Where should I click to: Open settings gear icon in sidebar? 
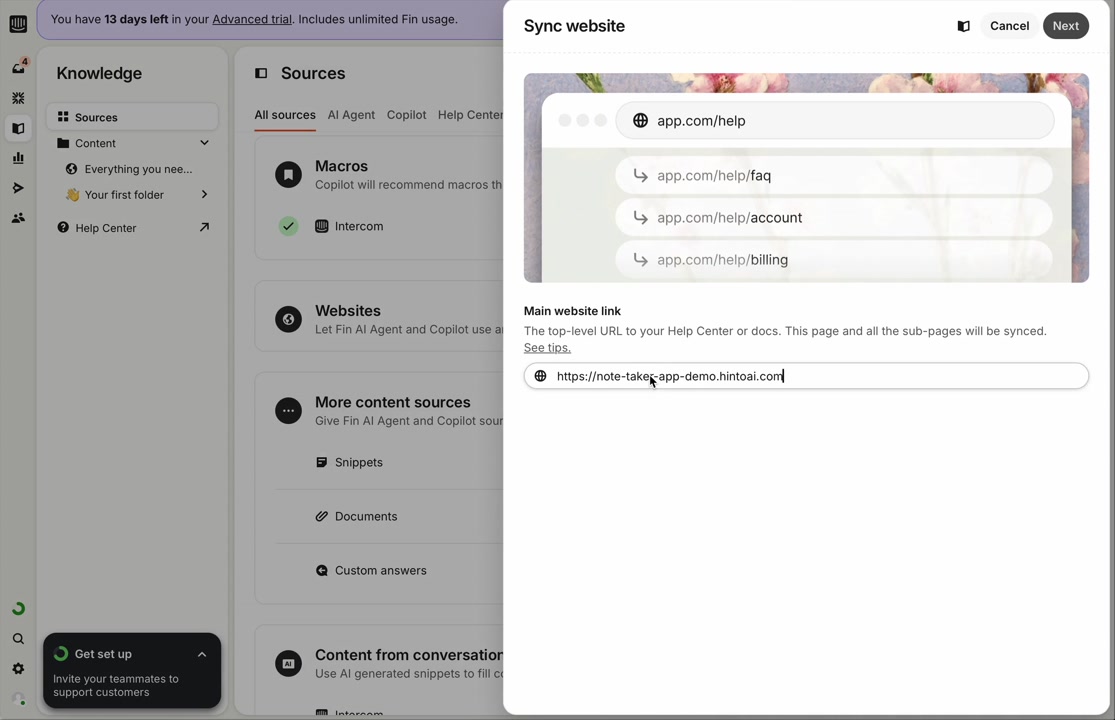pos(18,669)
